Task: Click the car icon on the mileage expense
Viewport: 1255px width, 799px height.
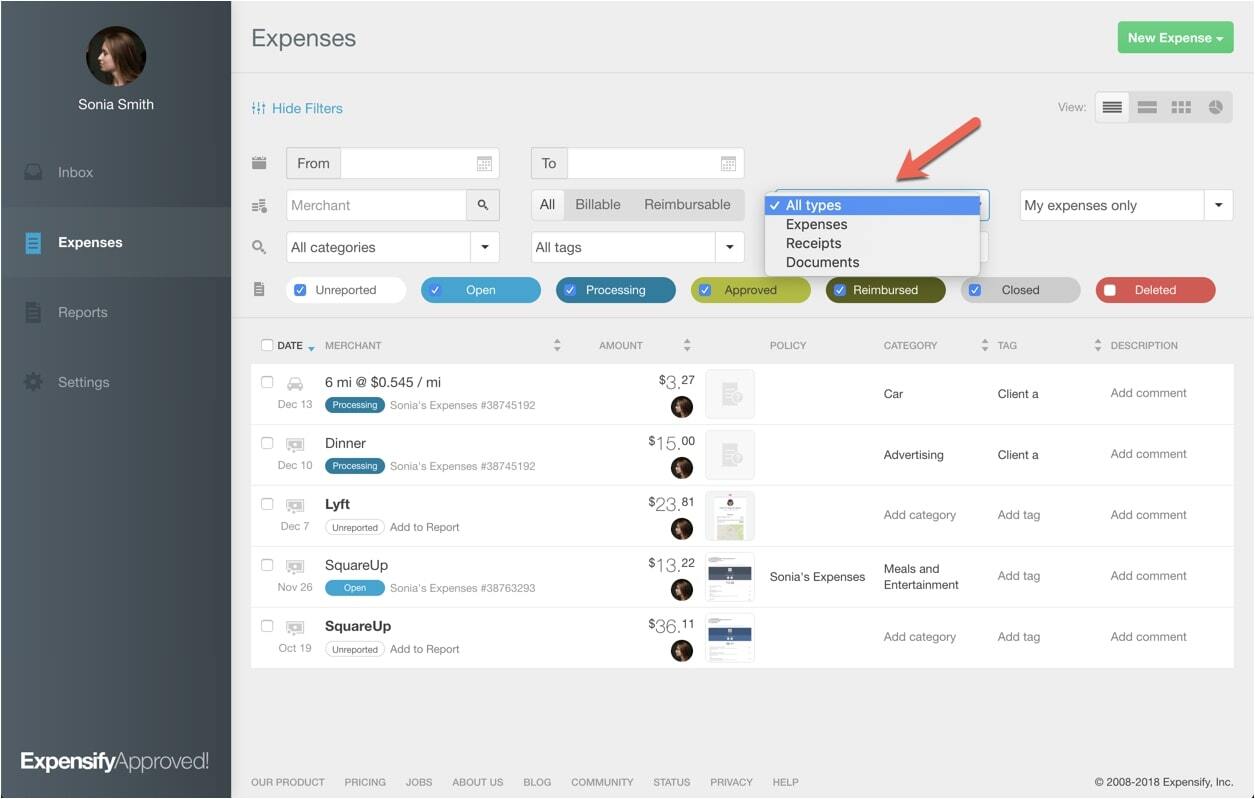Action: pyautogui.click(x=293, y=382)
